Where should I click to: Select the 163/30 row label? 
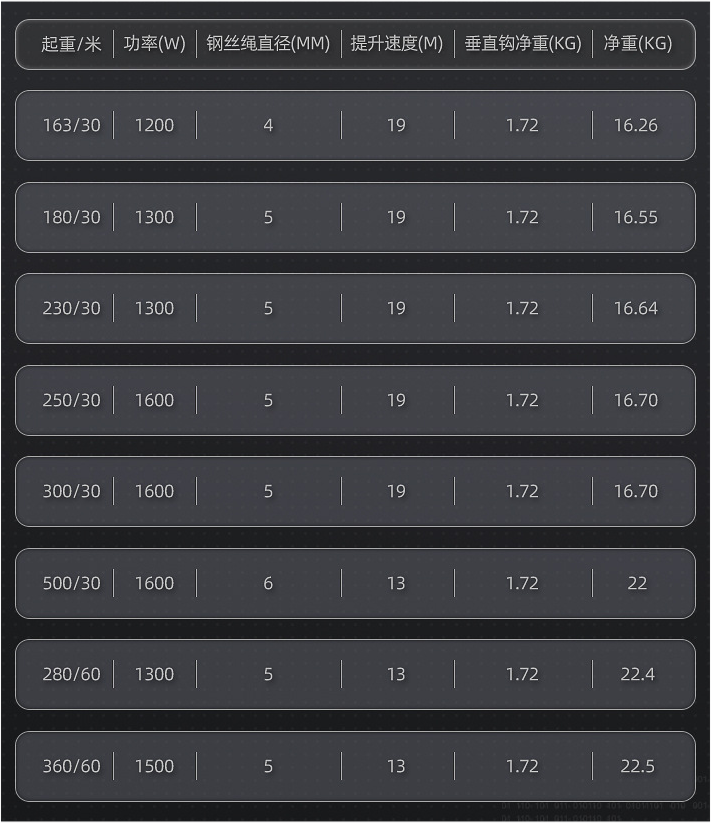click(x=71, y=125)
